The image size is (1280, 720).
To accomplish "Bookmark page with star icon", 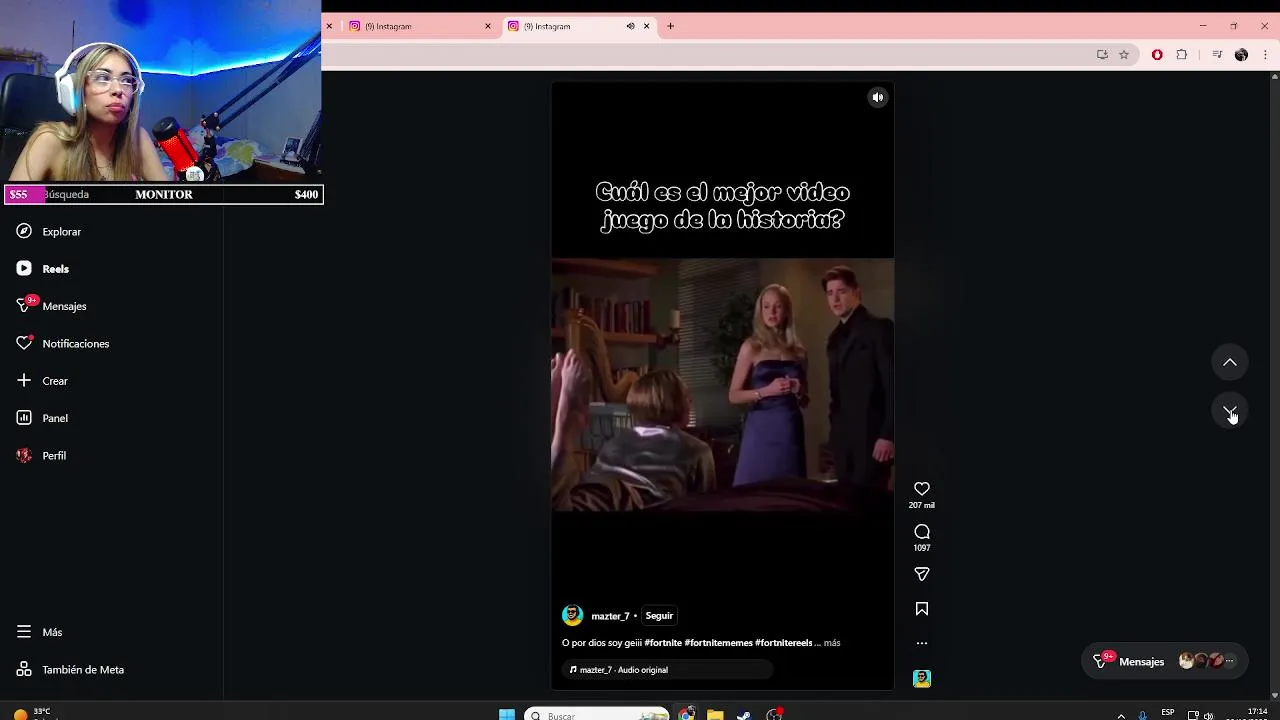I will (x=1124, y=55).
